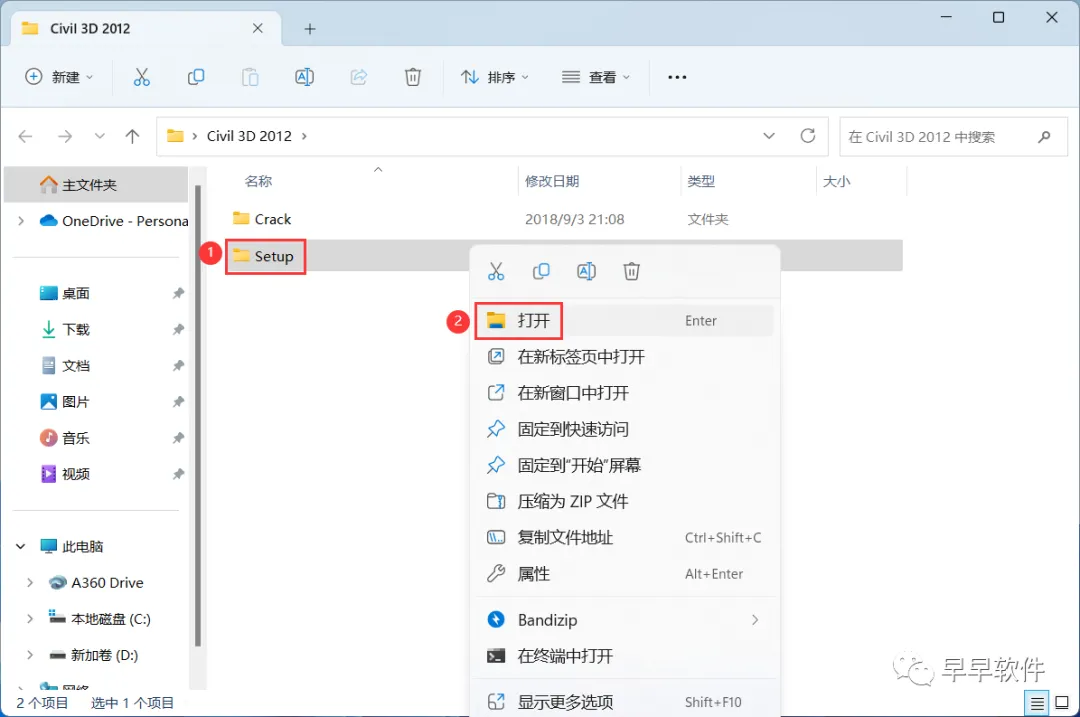
Task: Collapse the 此电脑 tree node
Action: click(21, 547)
